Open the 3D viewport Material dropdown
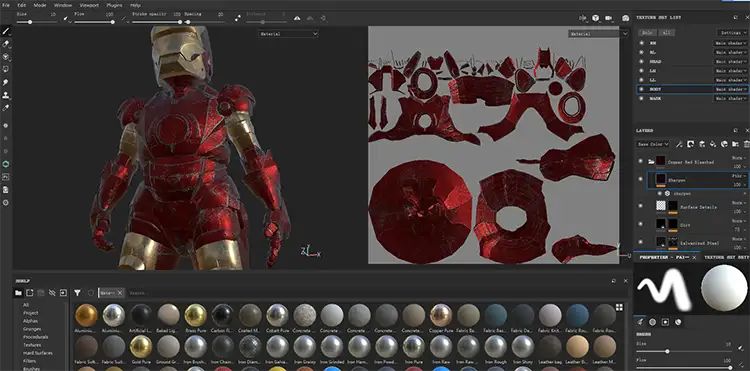The image size is (750, 371). tap(288, 34)
